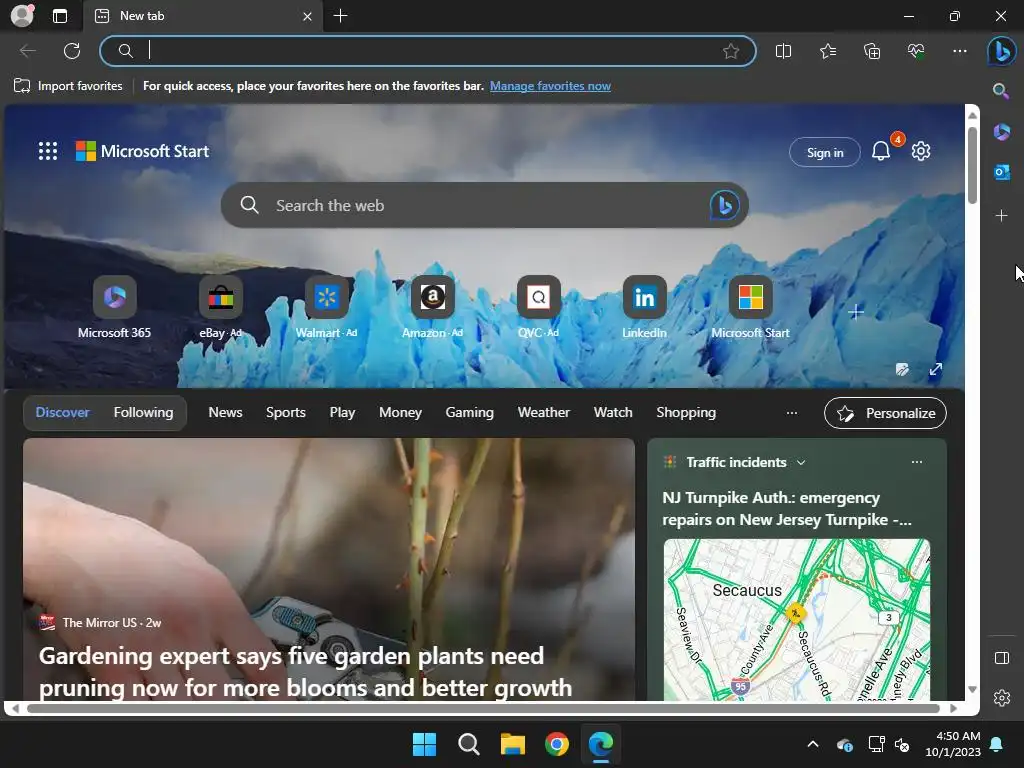Open Manage favorites now link
The height and width of the screenshot is (768, 1024).
(x=550, y=86)
